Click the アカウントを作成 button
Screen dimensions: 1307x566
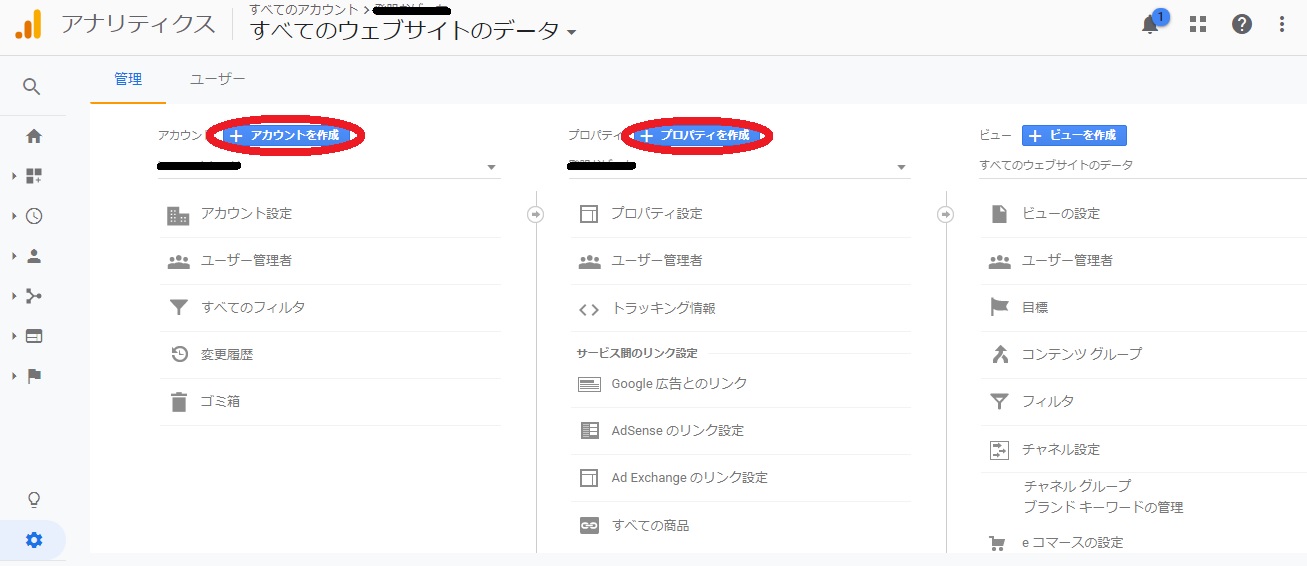(285, 135)
